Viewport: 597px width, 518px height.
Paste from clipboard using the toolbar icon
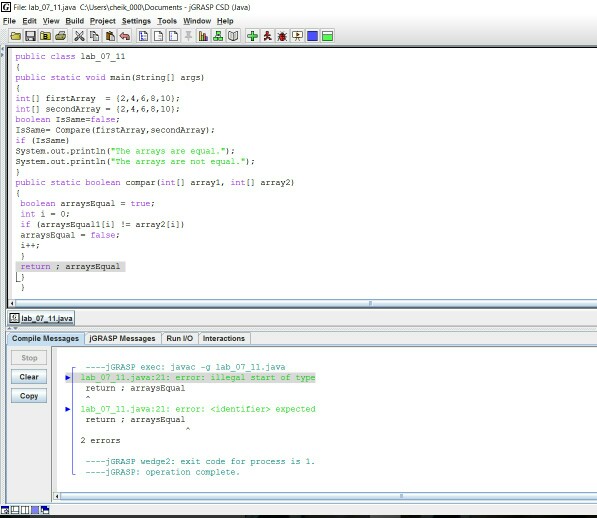(x=110, y=37)
